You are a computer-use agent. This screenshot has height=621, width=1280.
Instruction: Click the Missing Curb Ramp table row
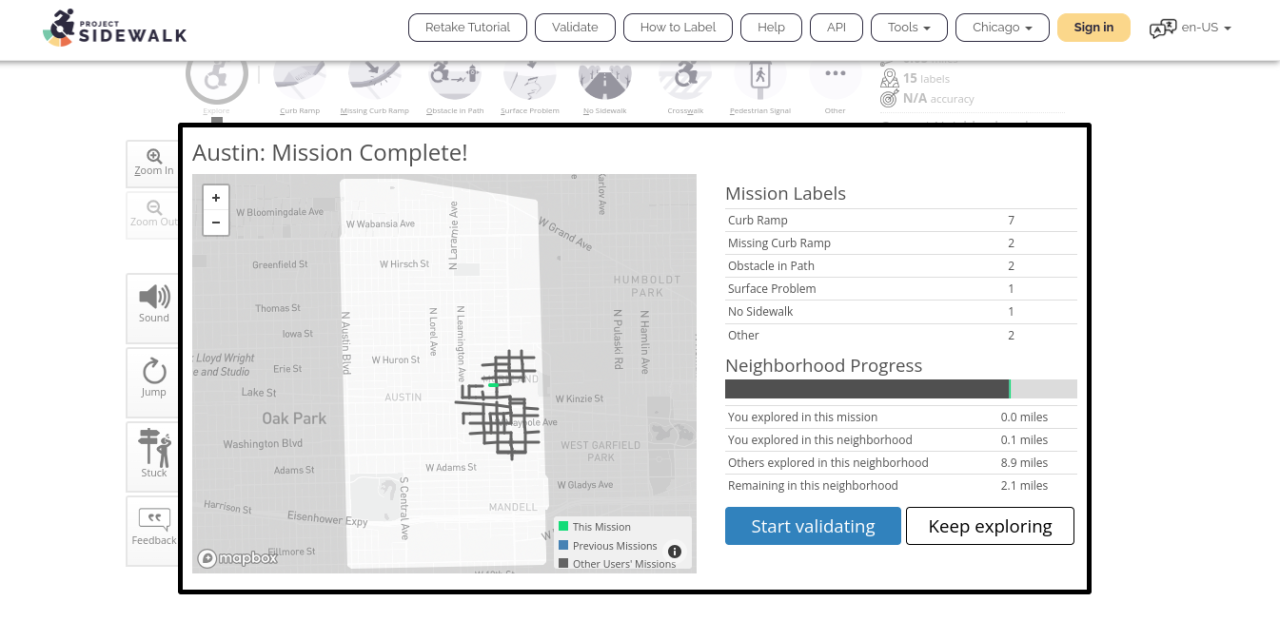pyautogui.click(x=901, y=243)
